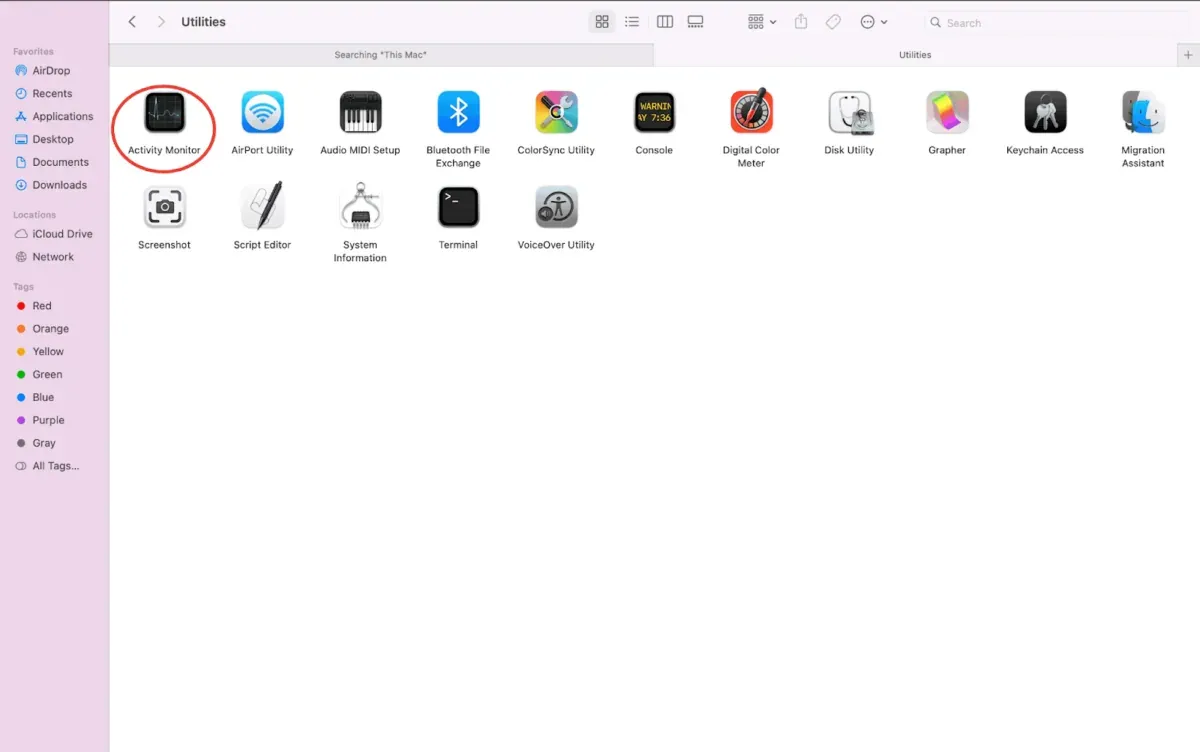This screenshot has height=752, width=1200.
Task: Select the Script Editor icon
Action: pyautogui.click(x=263, y=206)
